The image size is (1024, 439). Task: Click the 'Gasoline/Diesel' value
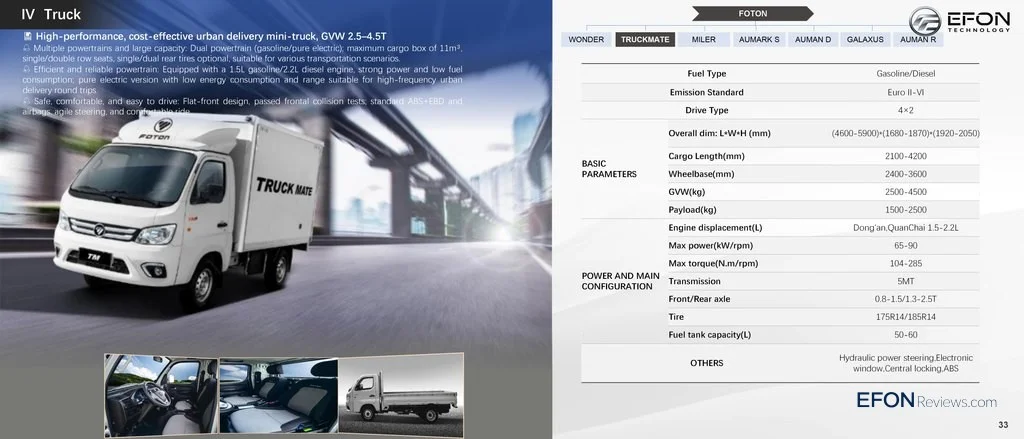tap(905, 74)
